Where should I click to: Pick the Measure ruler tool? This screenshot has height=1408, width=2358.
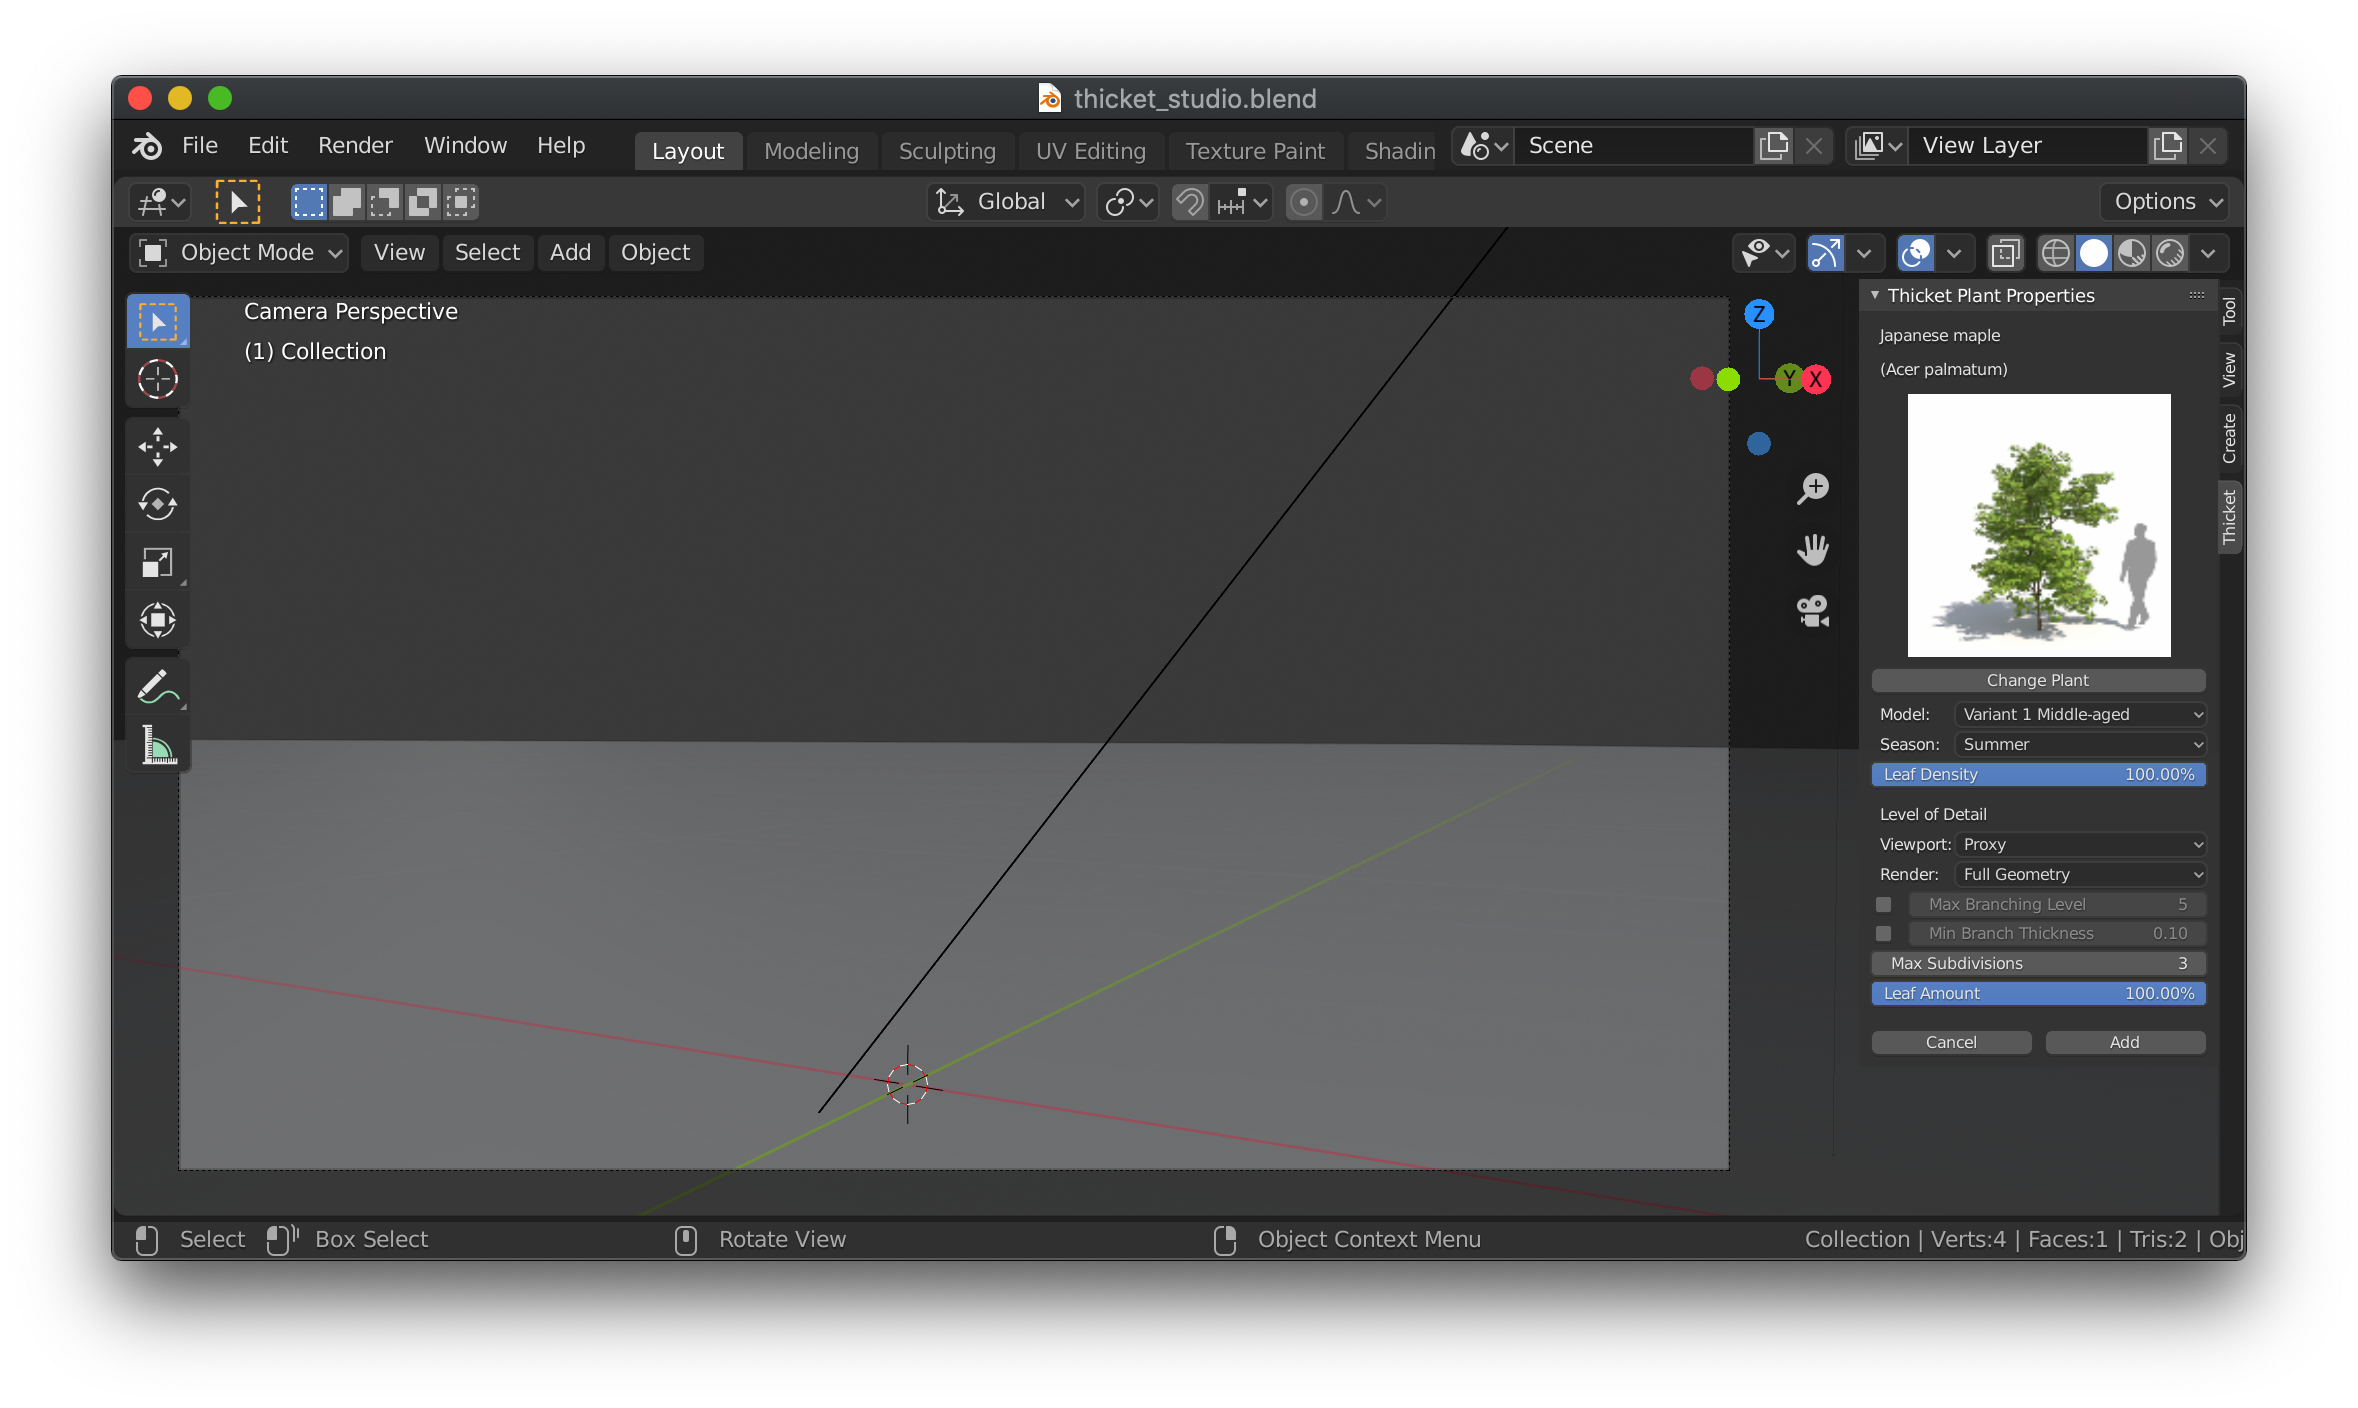158,745
